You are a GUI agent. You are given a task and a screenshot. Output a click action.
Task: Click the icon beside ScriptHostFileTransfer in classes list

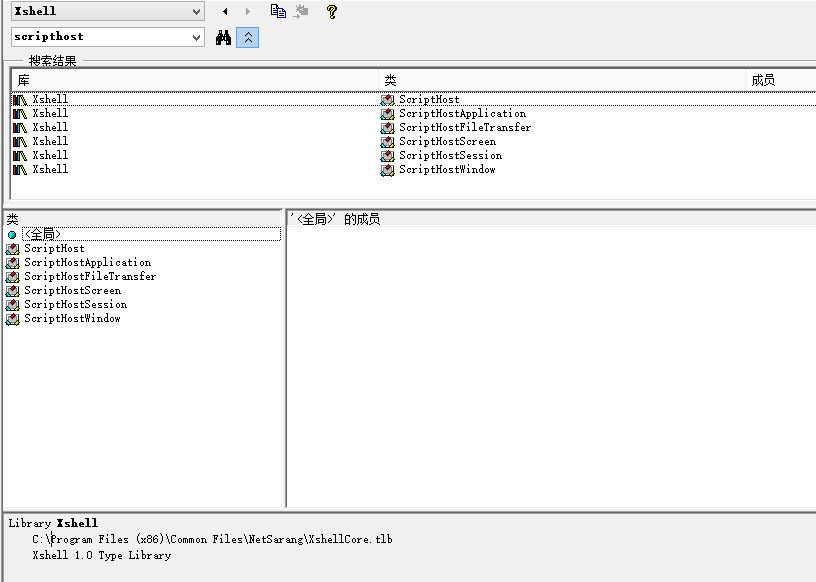click(12, 277)
